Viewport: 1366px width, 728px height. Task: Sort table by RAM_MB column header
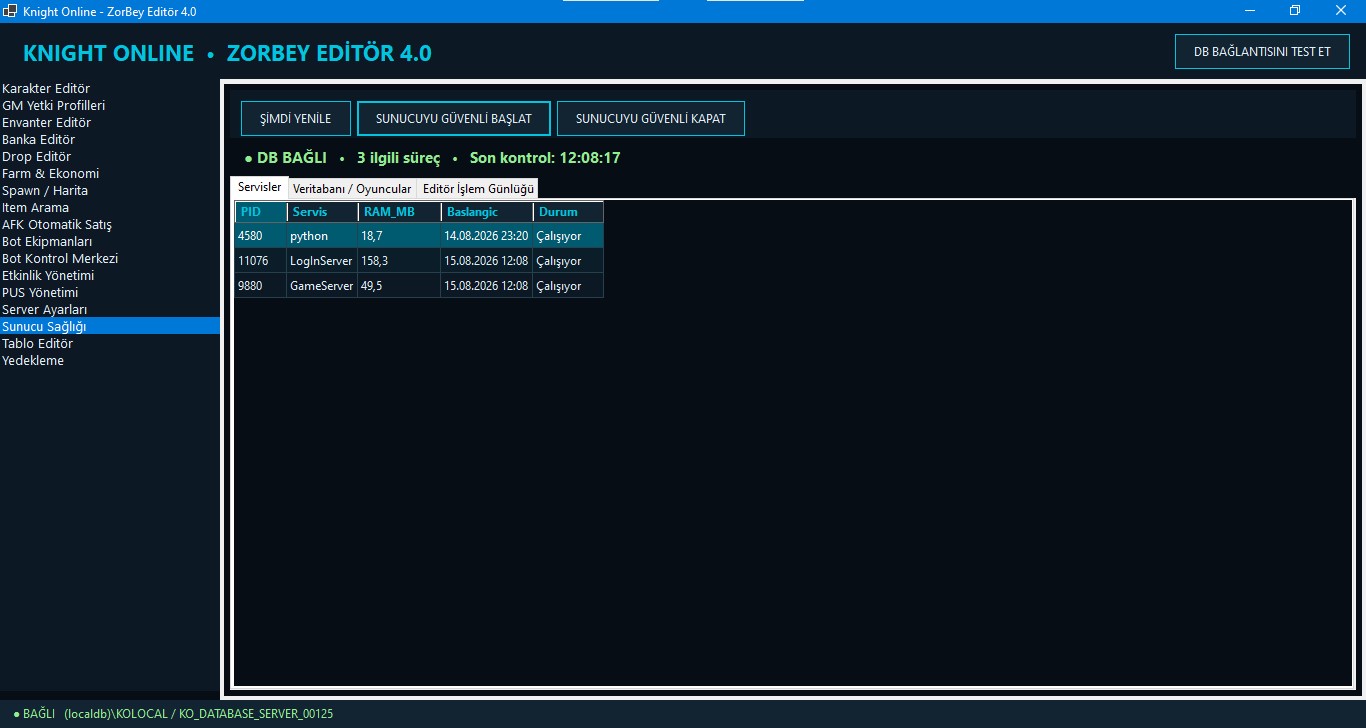(400, 212)
